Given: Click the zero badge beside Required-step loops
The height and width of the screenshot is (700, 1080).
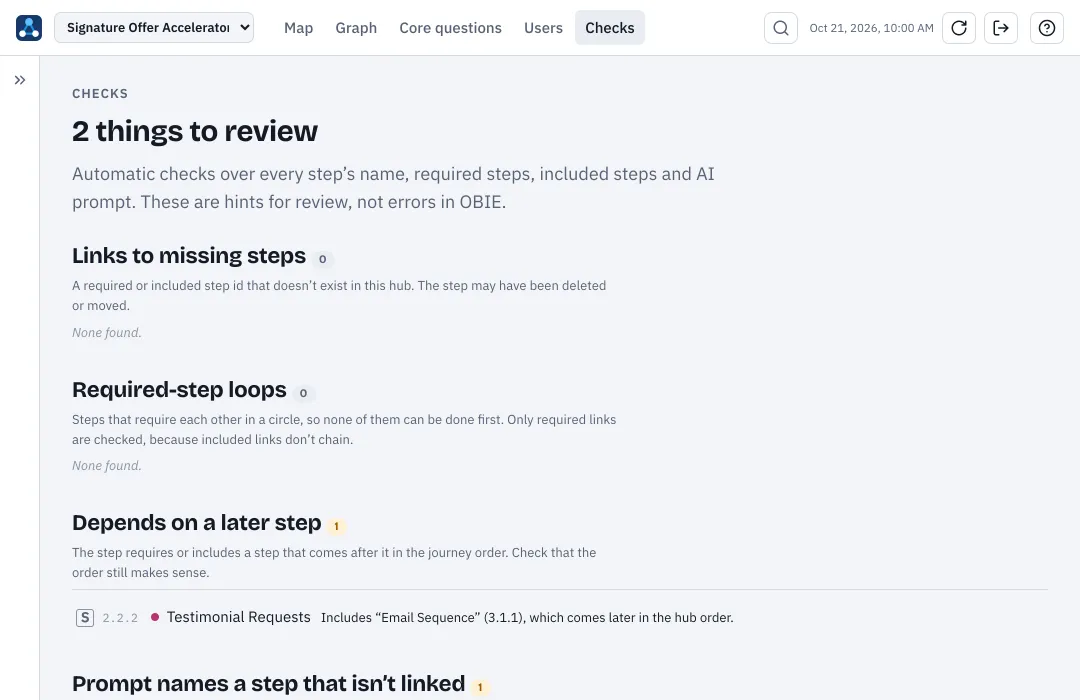Looking at the screenshot, I should 303,393.
